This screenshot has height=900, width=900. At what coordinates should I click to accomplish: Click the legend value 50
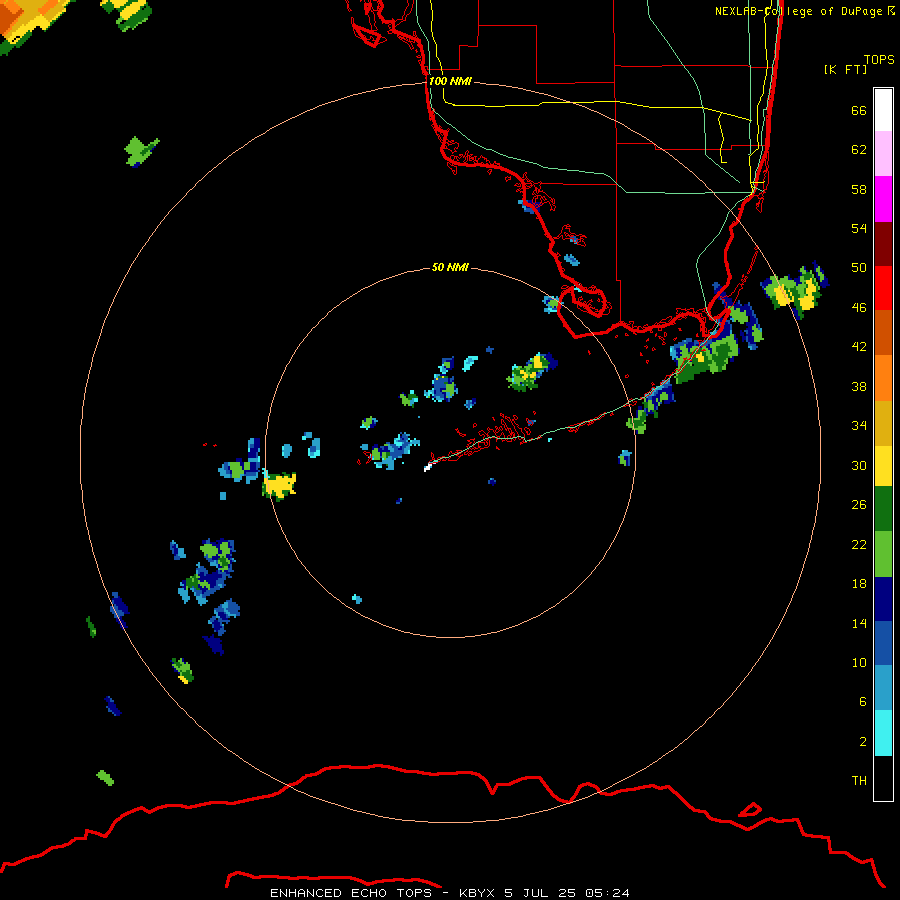859,267
